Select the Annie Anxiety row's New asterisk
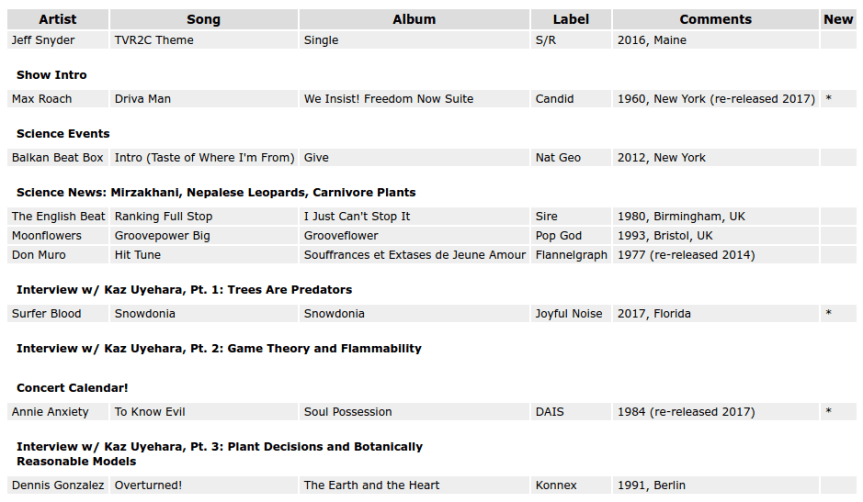This screenshot has height=502, width=863. (828, 412)
